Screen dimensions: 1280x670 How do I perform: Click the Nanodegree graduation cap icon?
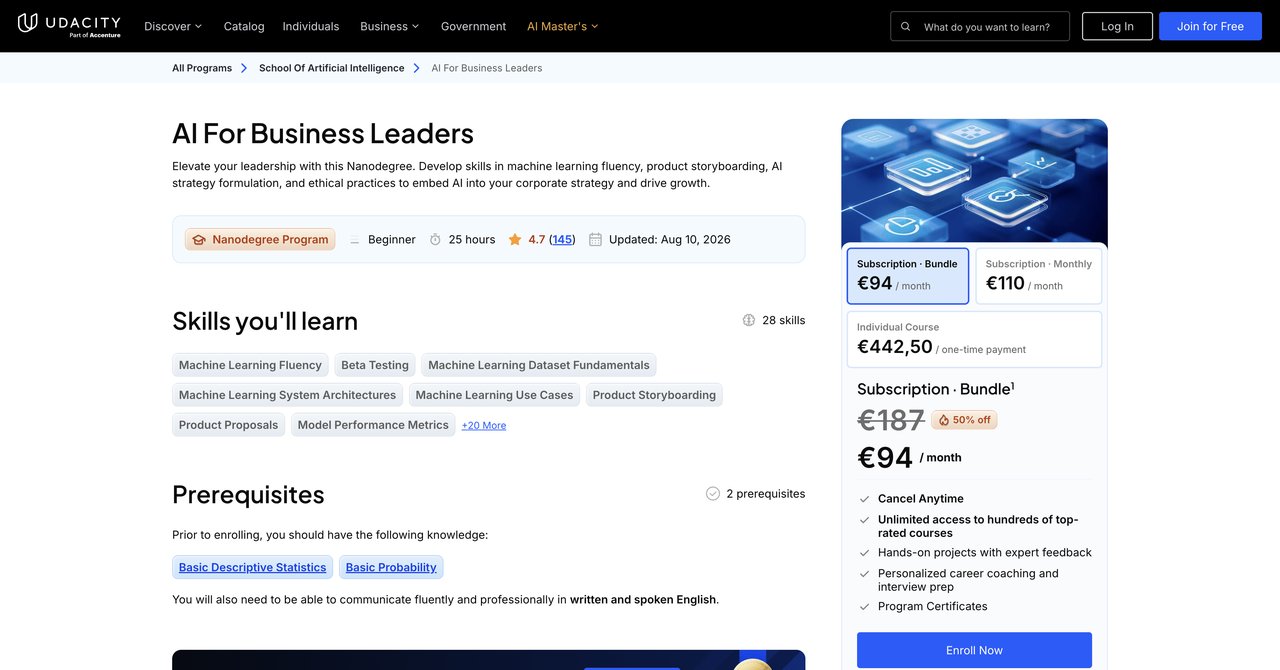click(x=199, y=240)
